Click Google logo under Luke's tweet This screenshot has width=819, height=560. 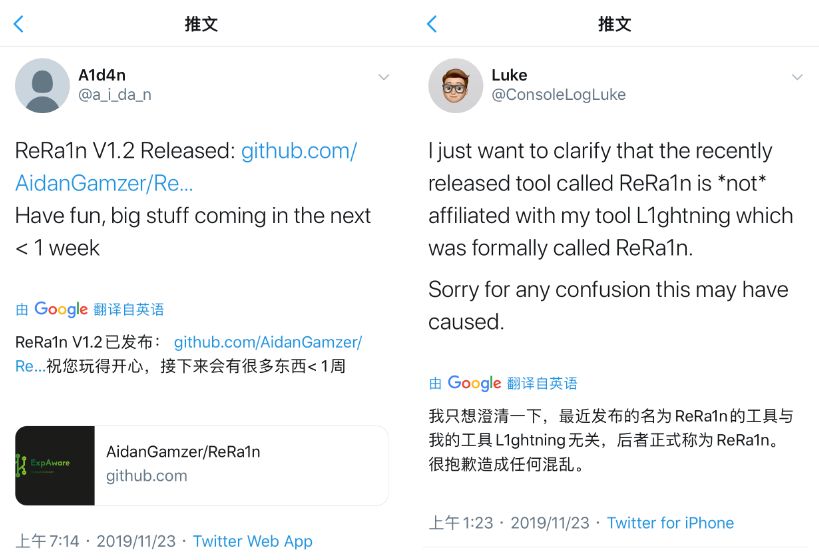click(x=474, y=383)
